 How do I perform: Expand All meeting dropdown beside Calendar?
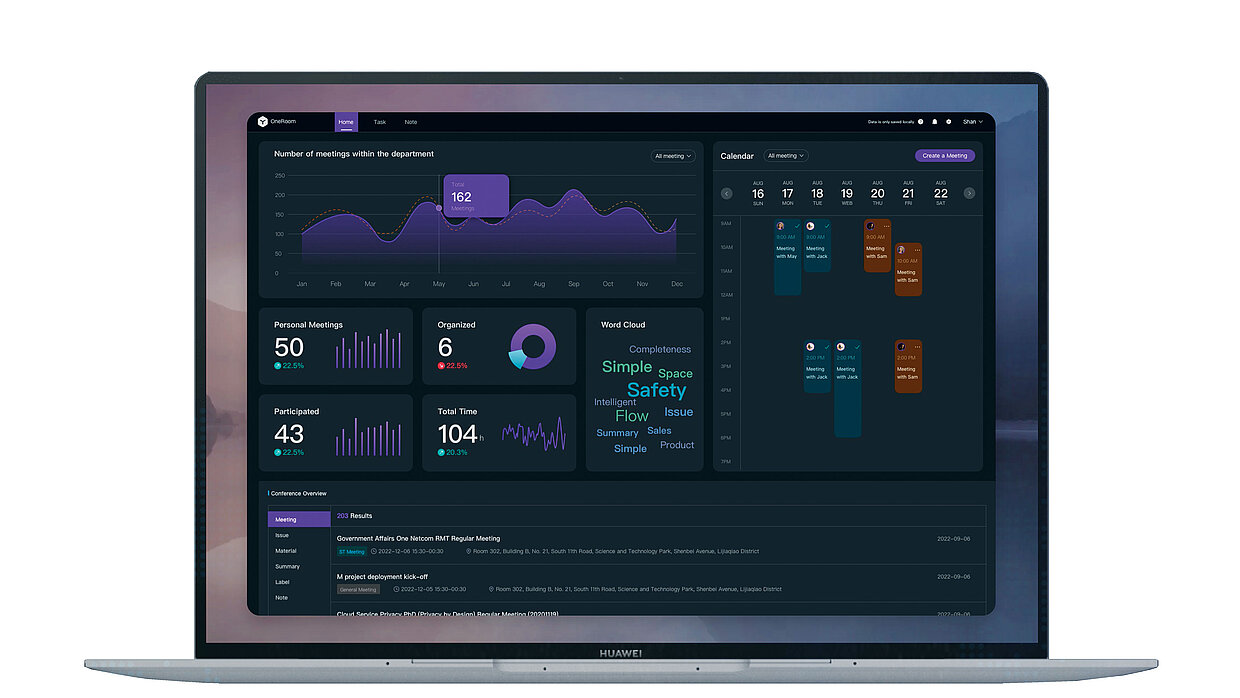tap(786, 156)
